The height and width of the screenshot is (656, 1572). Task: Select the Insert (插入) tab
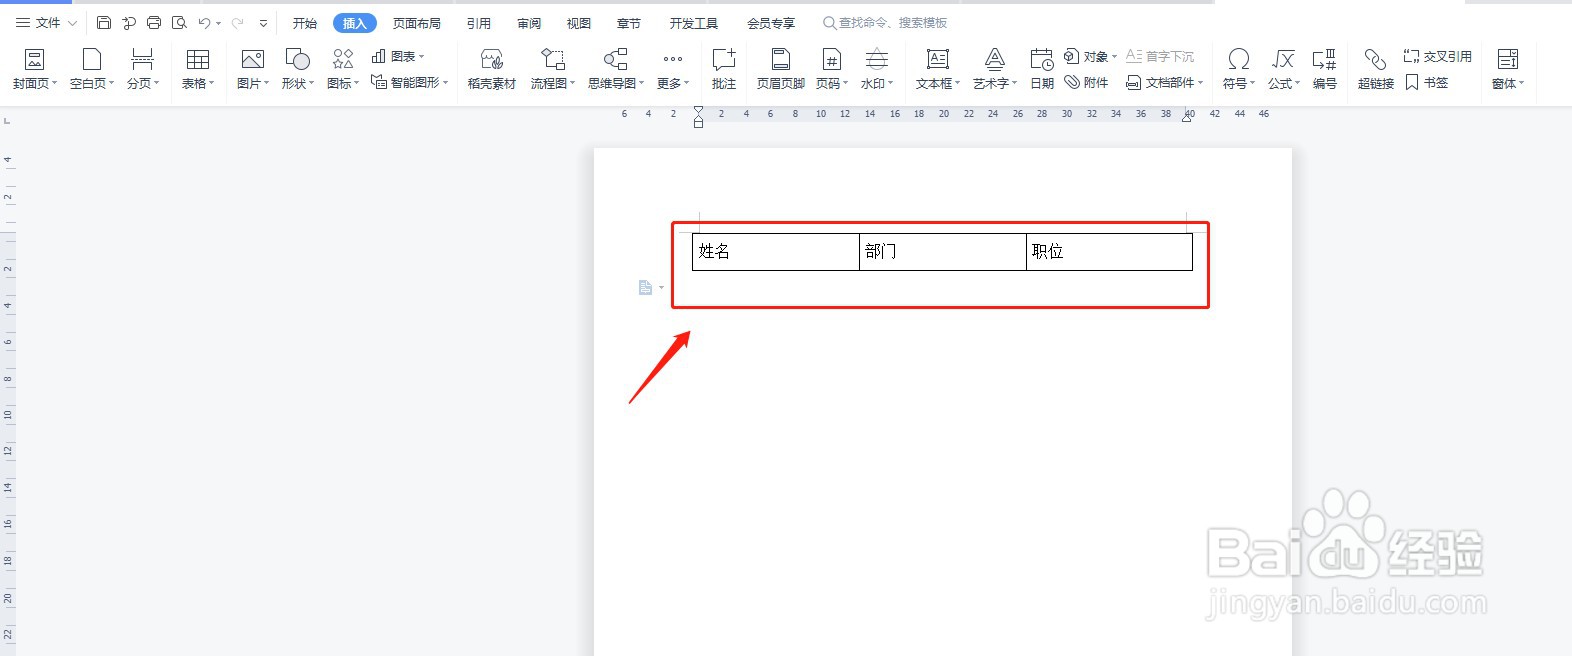355,23
